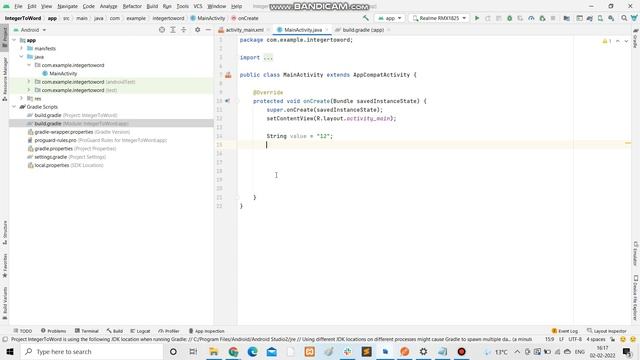
Task: Click the Make Project hammer icon
Action: [x=366, y=18]
